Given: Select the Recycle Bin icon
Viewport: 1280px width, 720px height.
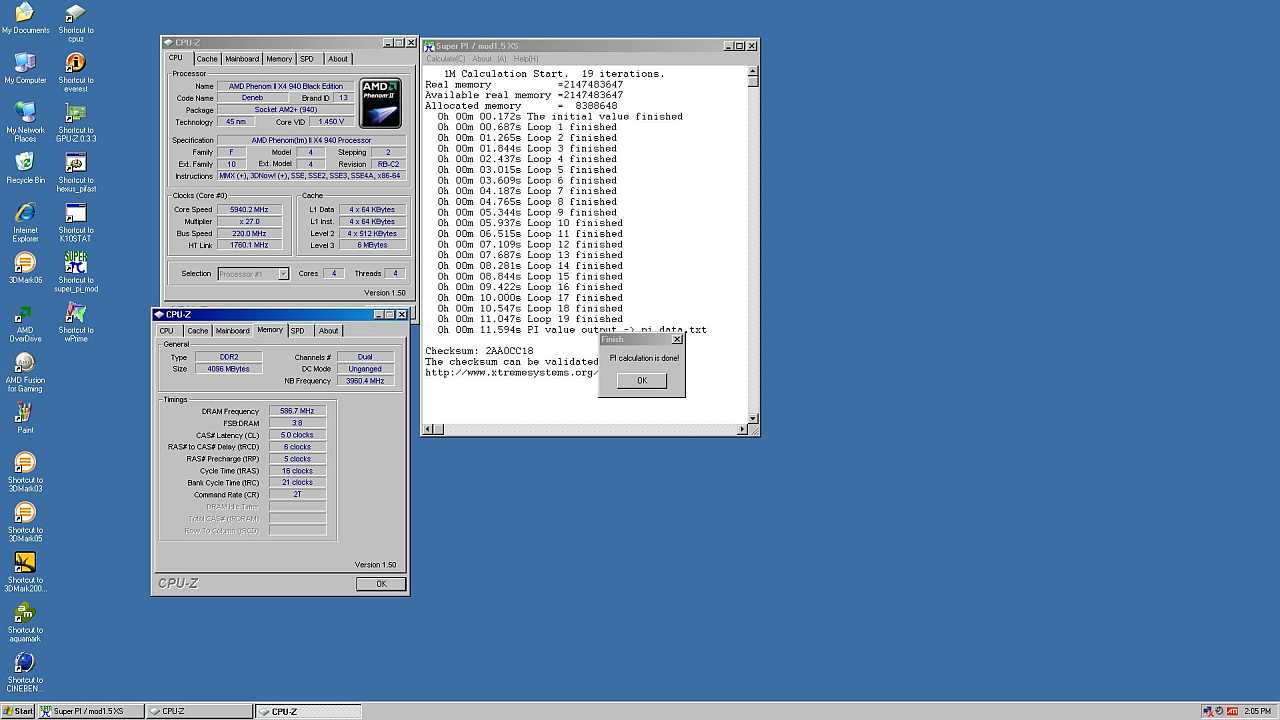Looking at the screenshot, I should click(25, 168).
